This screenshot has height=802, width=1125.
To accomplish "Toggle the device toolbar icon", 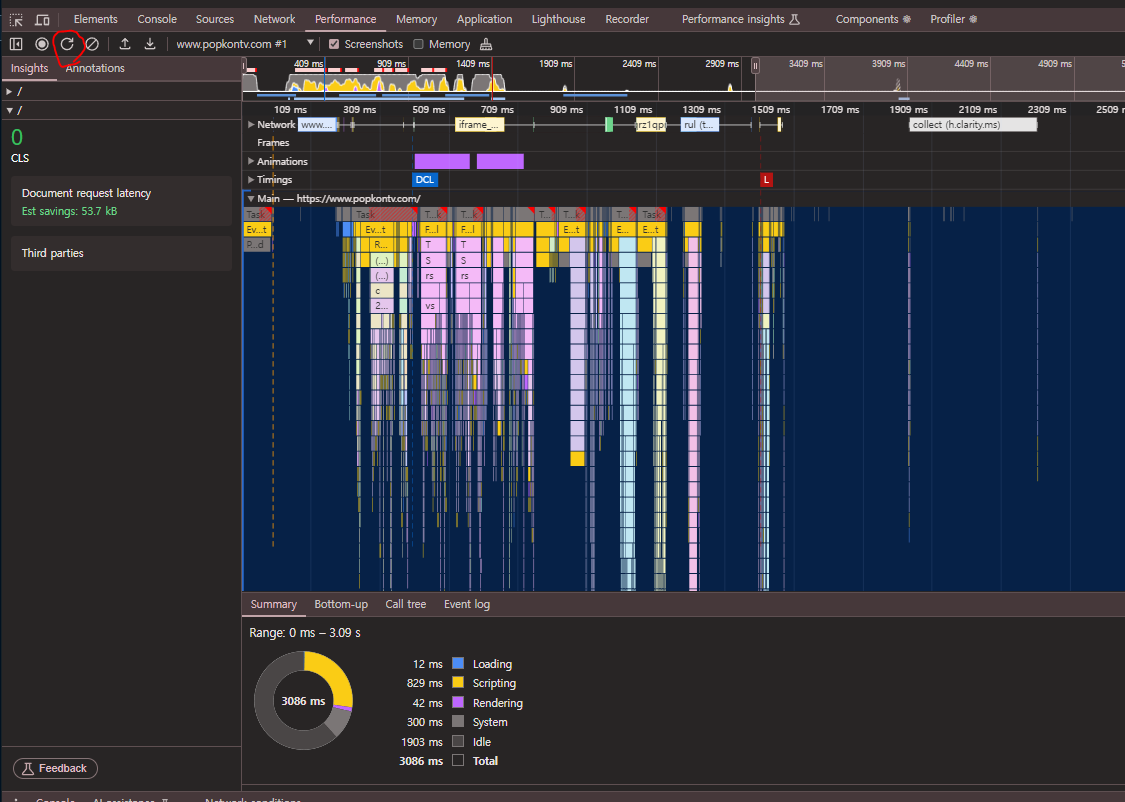I will 42,19.
